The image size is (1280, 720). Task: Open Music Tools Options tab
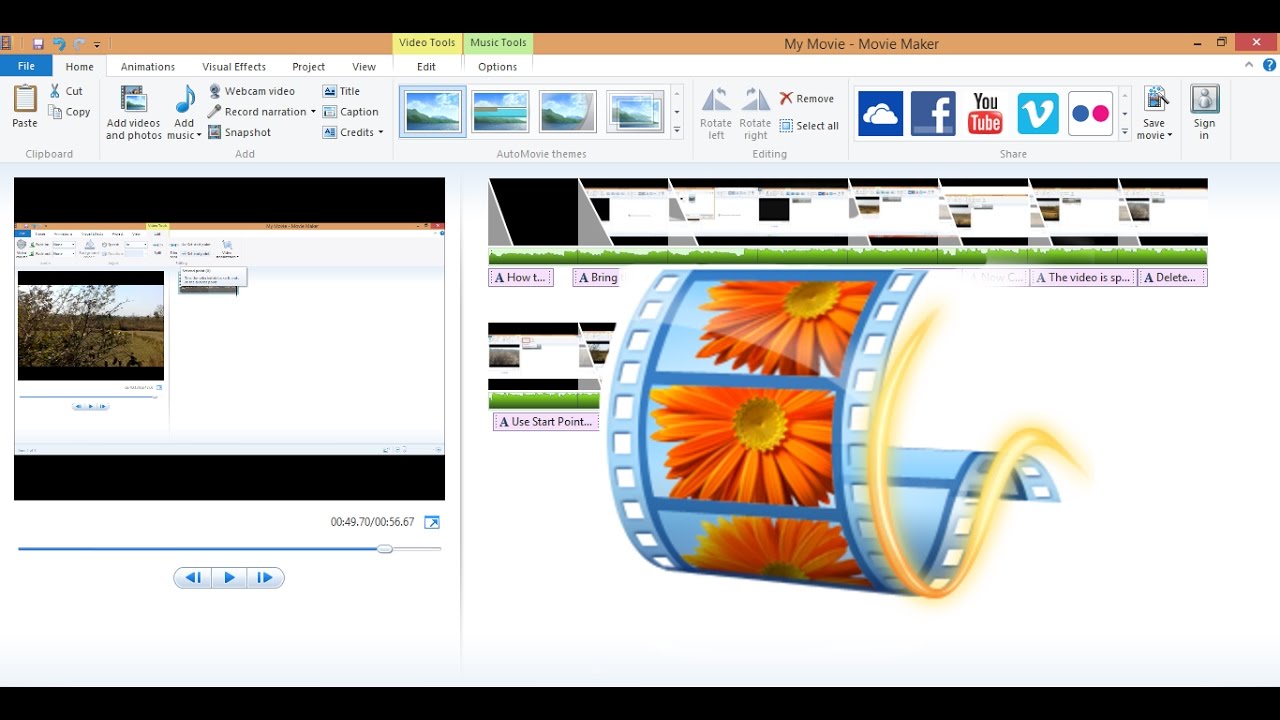pyautogui.click(x=498, y=67)
